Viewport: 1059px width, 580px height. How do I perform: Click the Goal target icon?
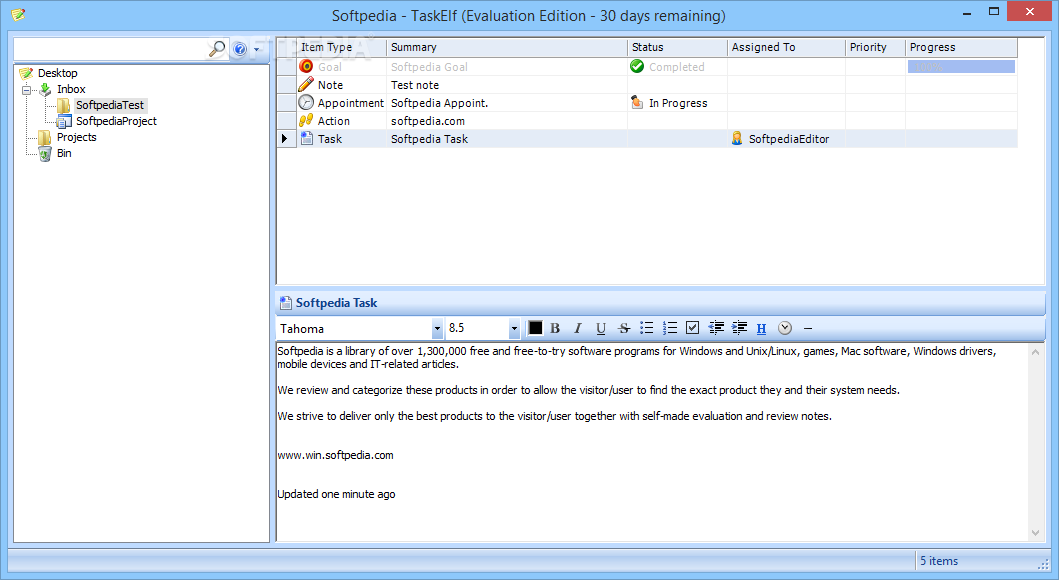tap(306, 66)
